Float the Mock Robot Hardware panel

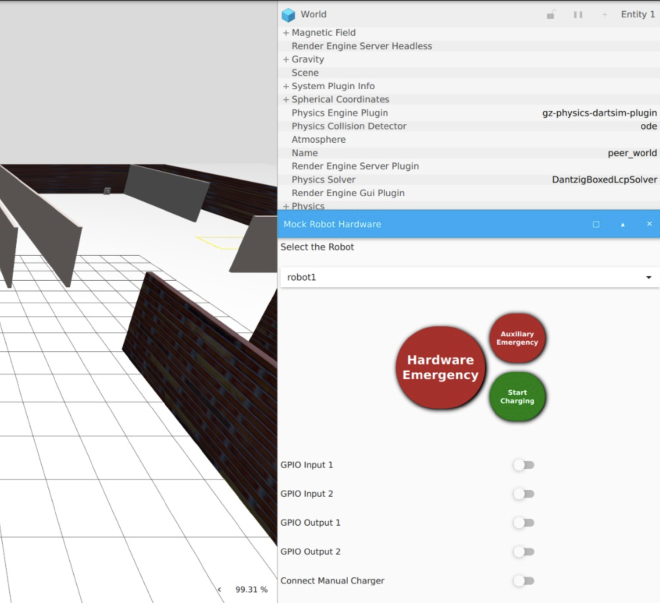[x=596, y=224]
